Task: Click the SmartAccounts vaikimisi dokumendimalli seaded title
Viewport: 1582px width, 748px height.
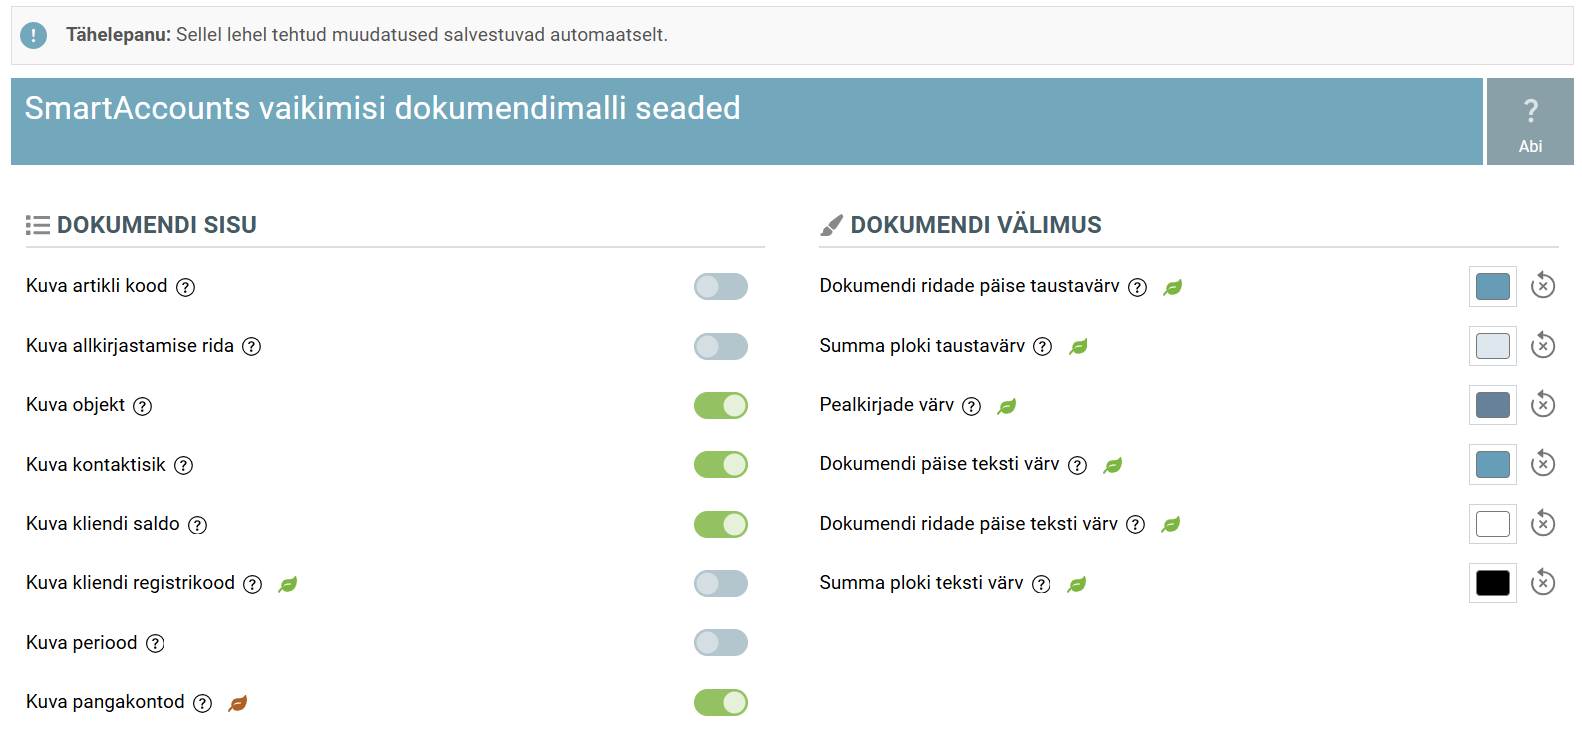Action: (x=383, y=108)
